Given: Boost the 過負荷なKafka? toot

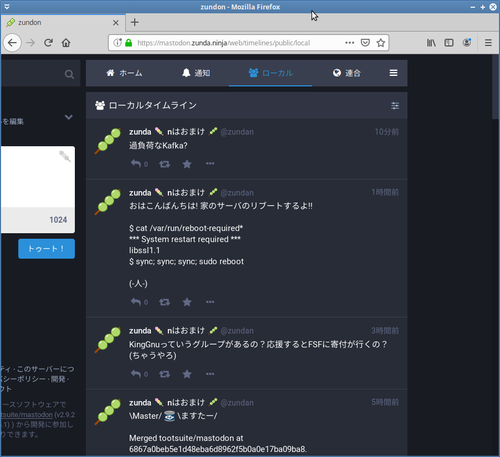Looking at the screenshot, I should tap(164, 164).
